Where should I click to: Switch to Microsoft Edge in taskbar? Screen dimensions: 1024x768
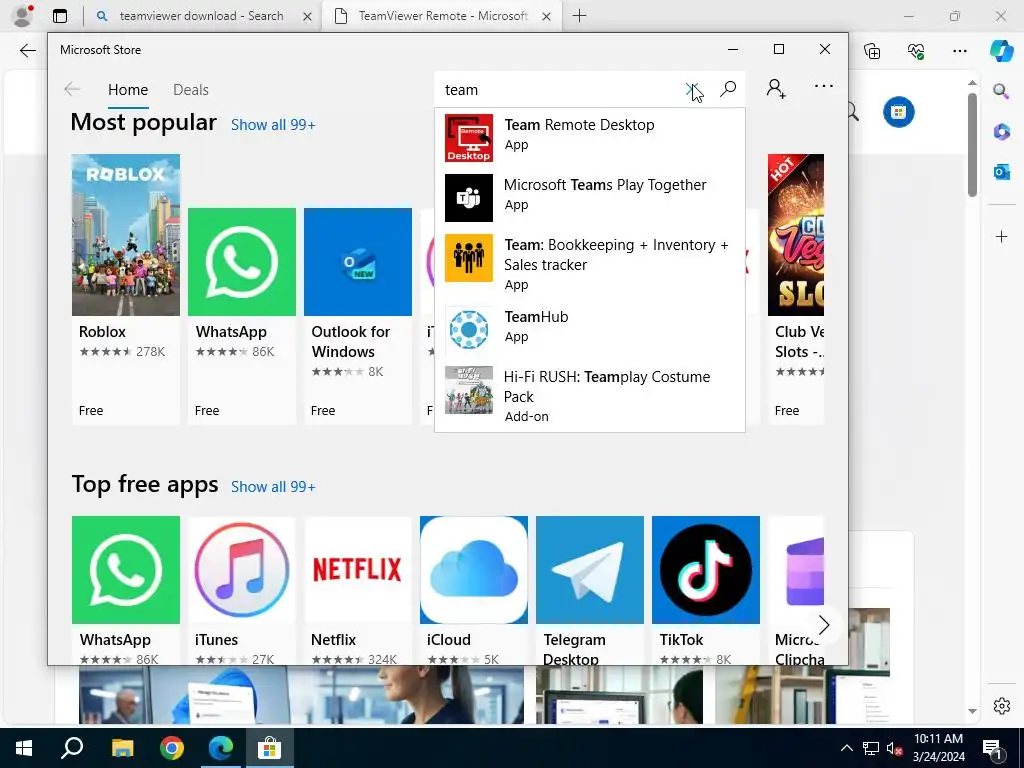[221, 748]
